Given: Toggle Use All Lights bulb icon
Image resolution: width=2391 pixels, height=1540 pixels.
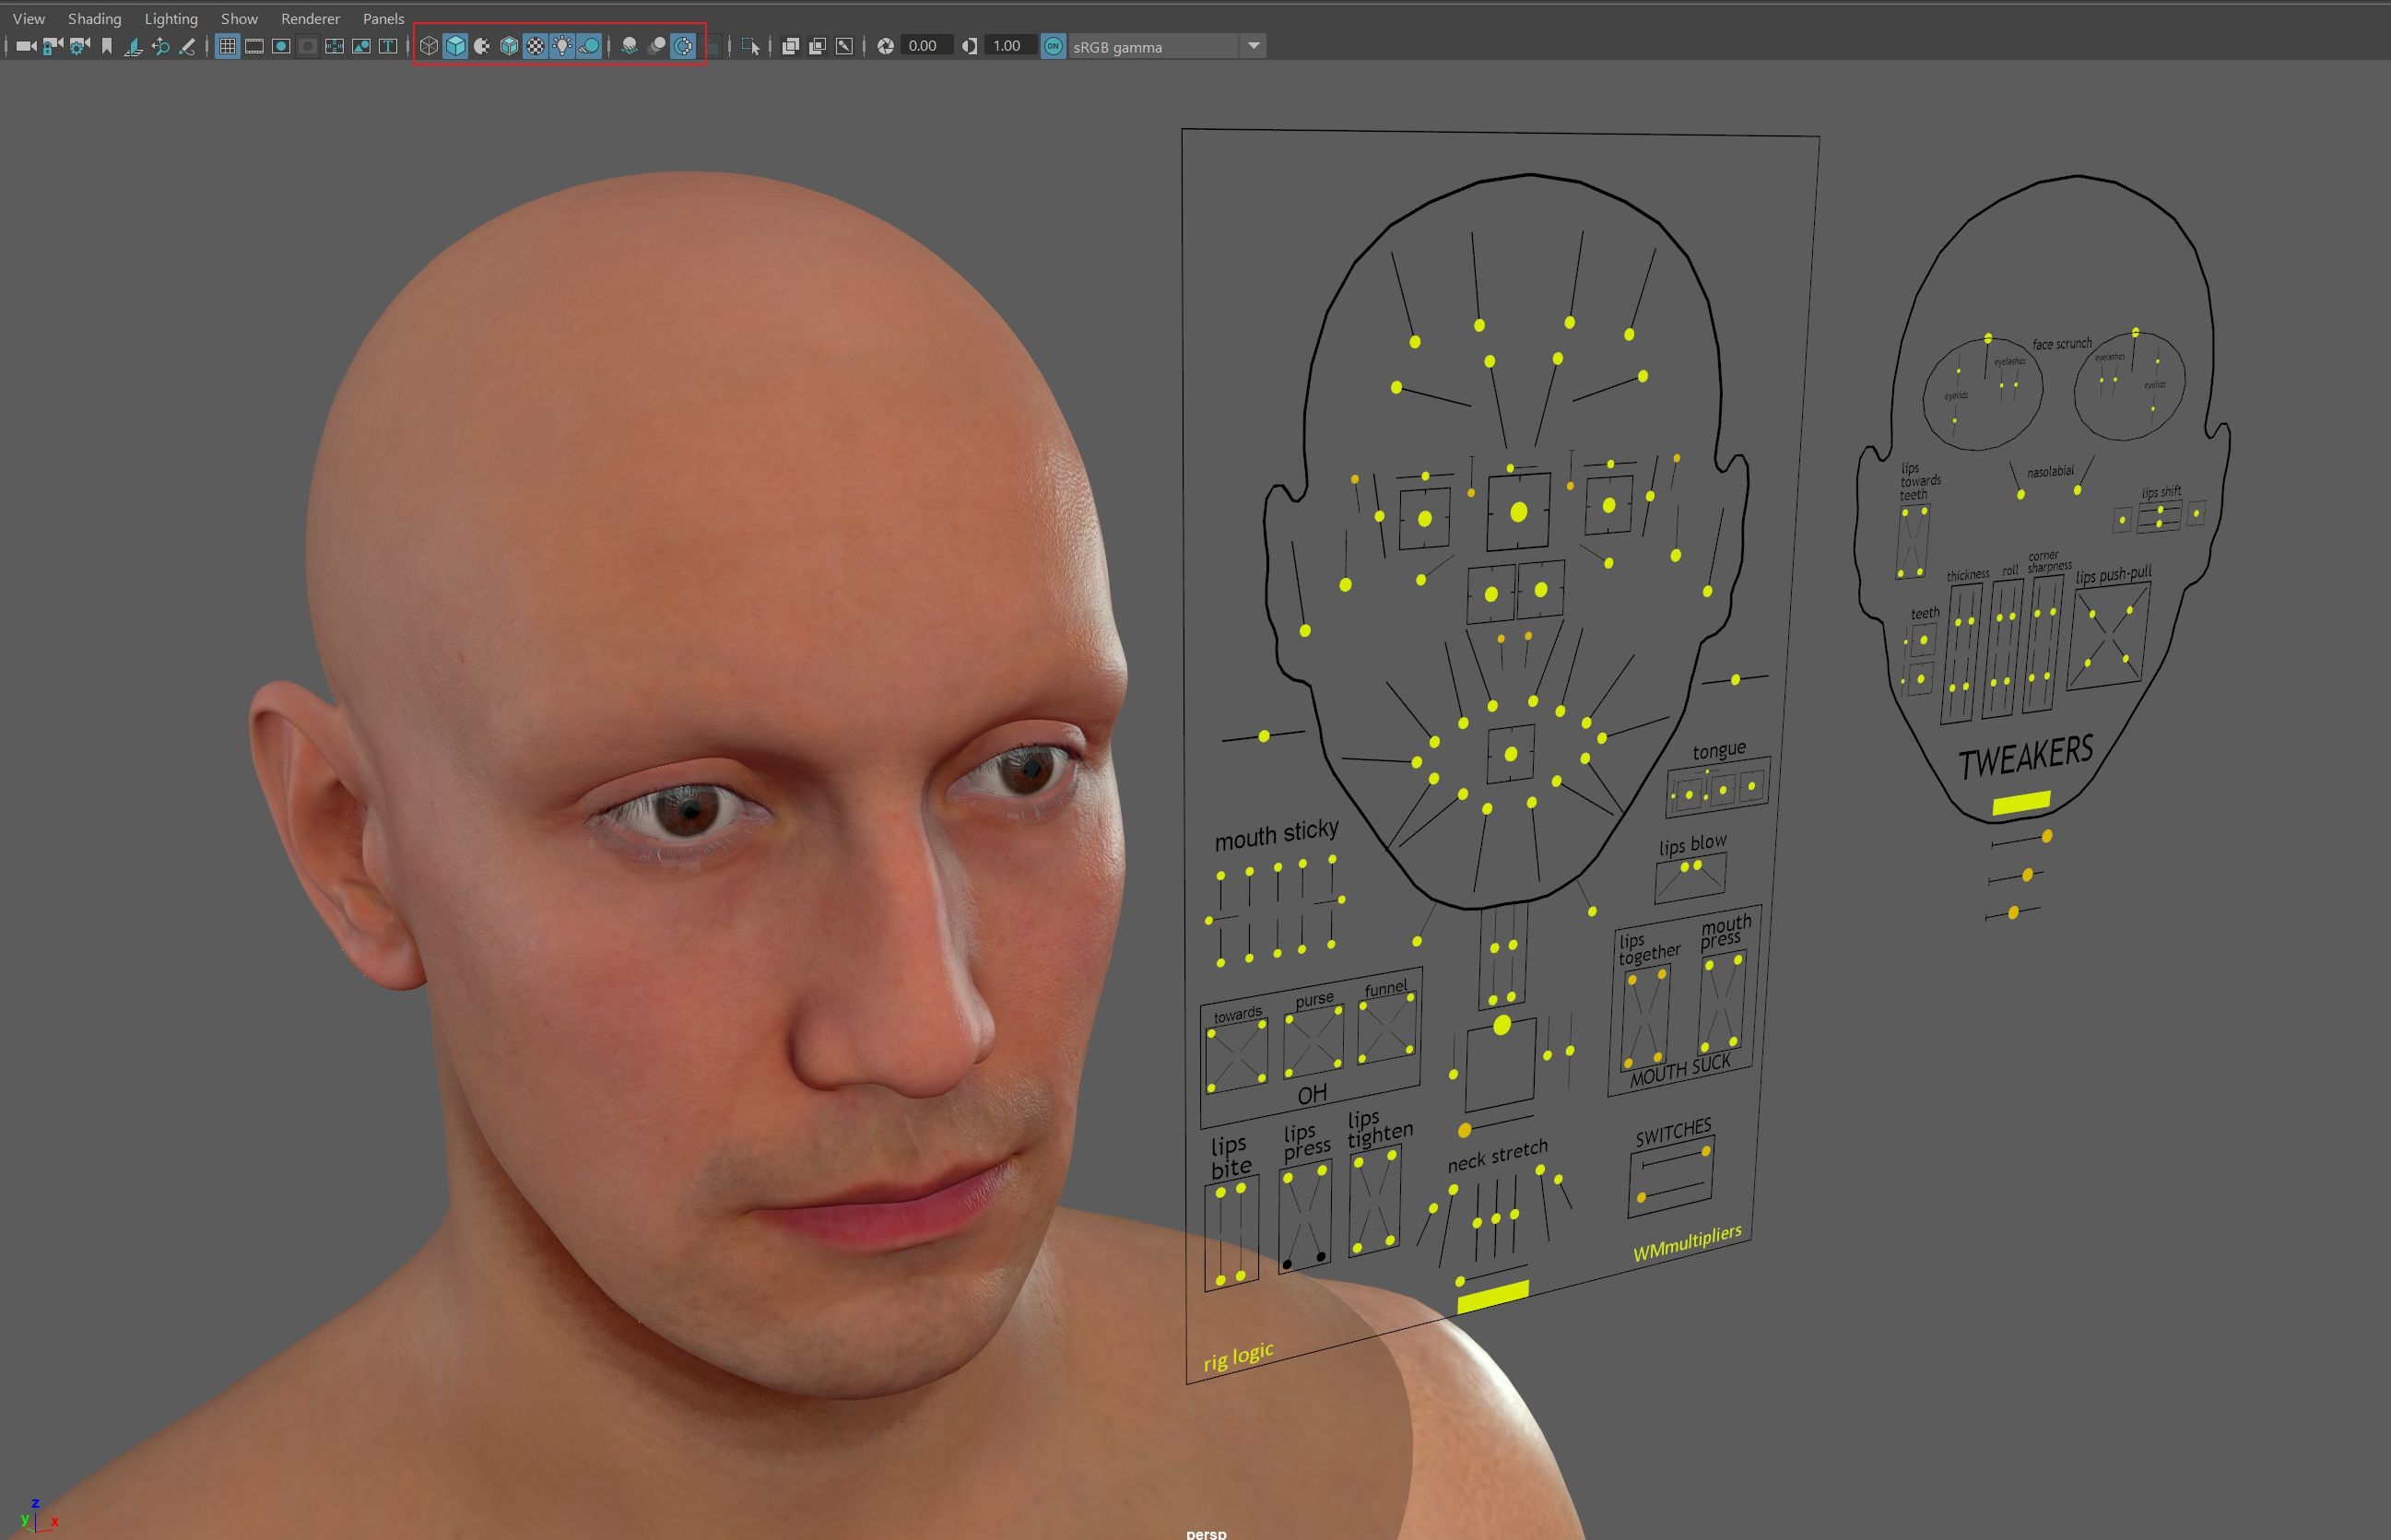Looking at the screenshot, I should coord(563,46).
